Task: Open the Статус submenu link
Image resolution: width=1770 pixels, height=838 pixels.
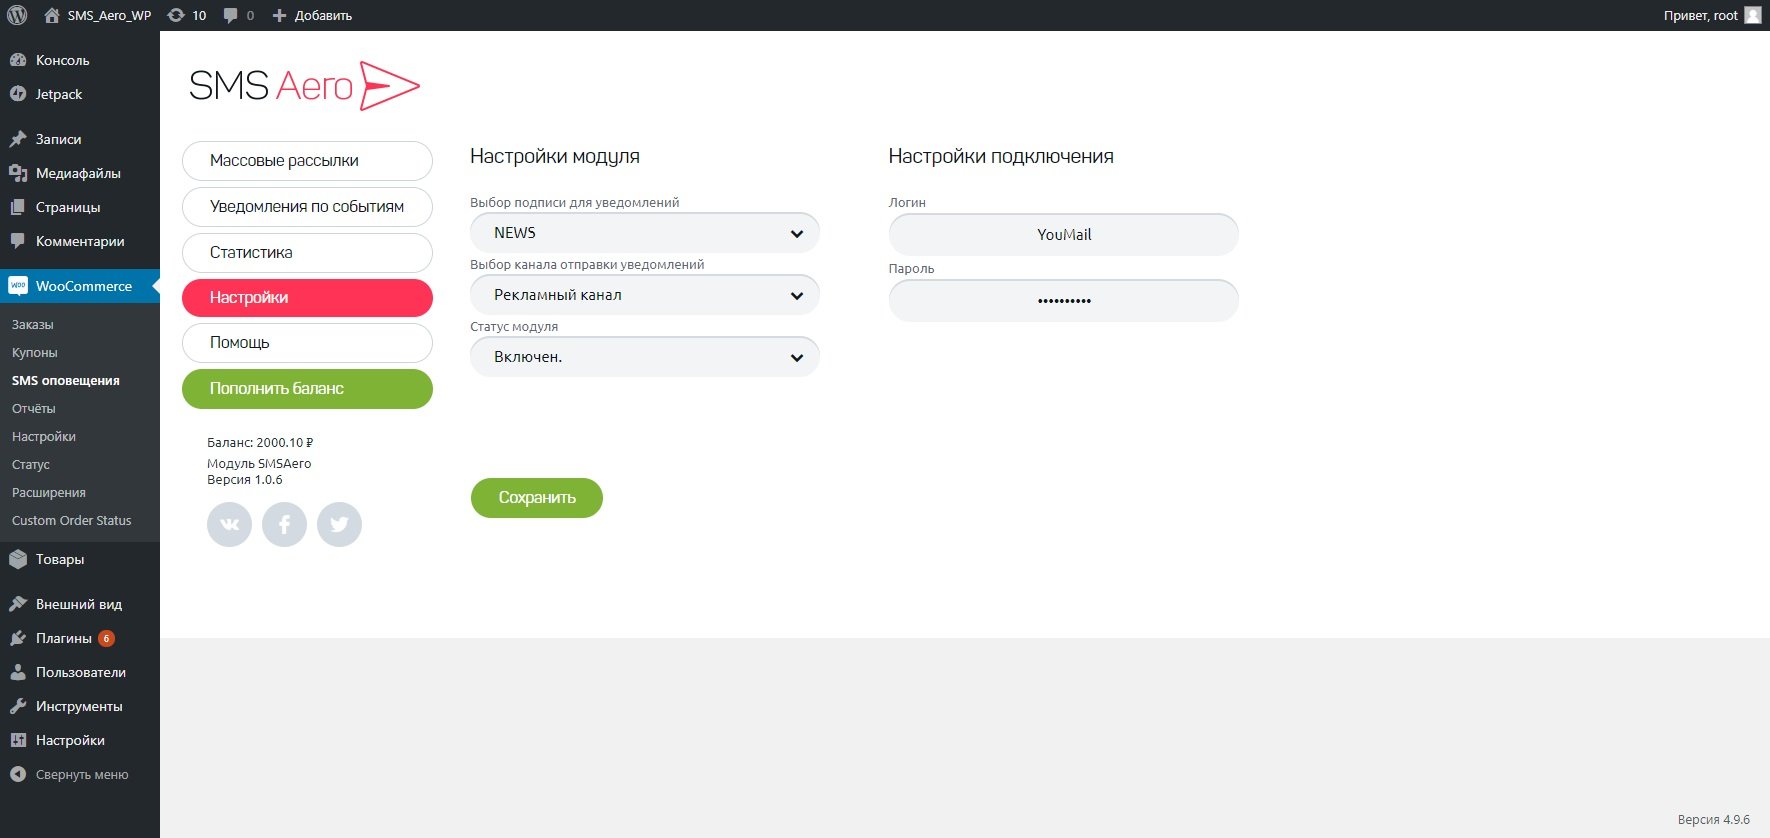Action: [31, 464]
